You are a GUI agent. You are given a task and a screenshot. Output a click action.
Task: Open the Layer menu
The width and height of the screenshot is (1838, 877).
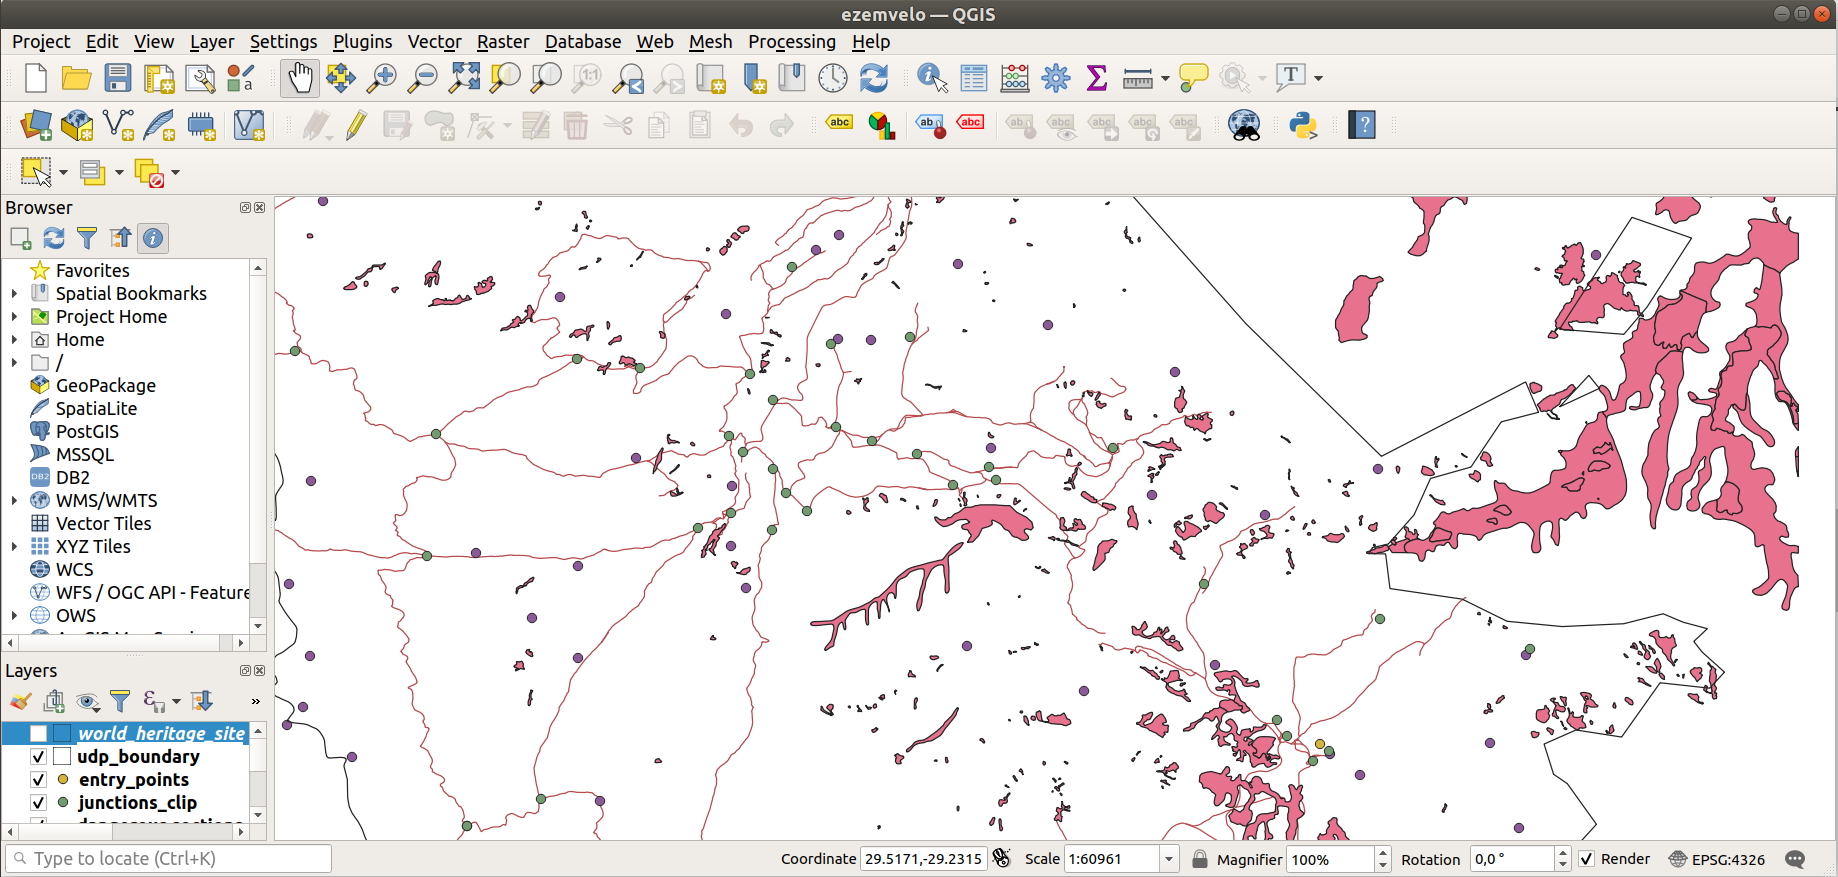pyautogui.click(x=212, y=42)
